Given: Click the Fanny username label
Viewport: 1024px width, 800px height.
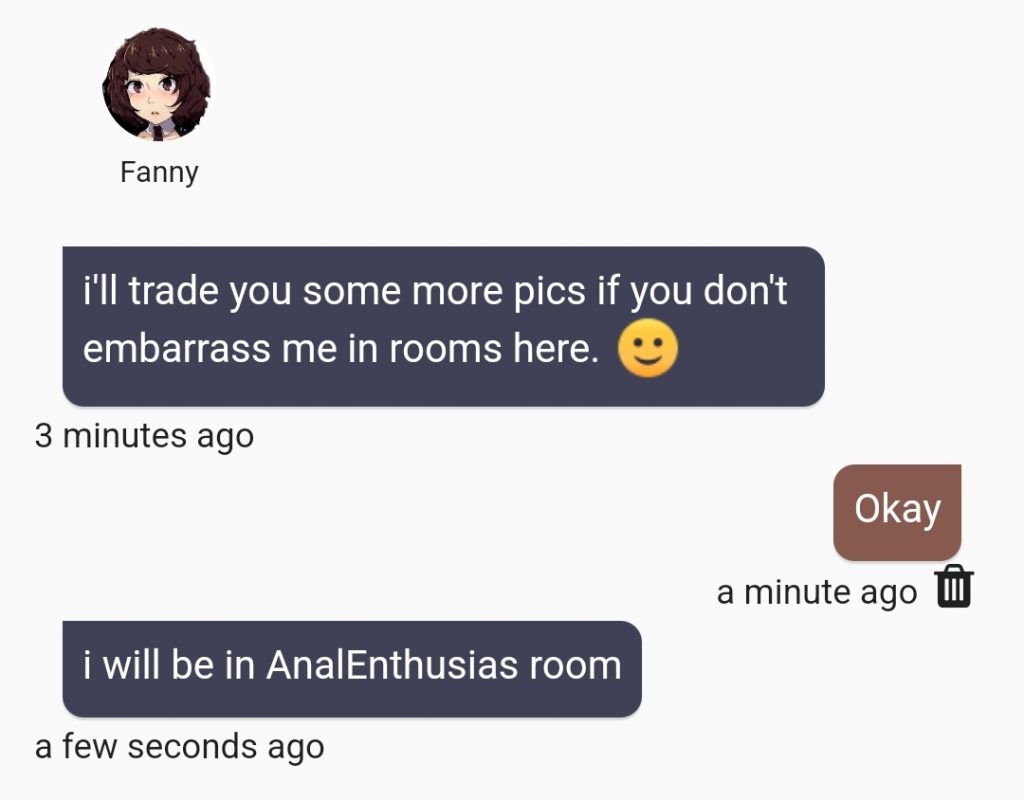Looking at the screenshot, I should point(159,172).
